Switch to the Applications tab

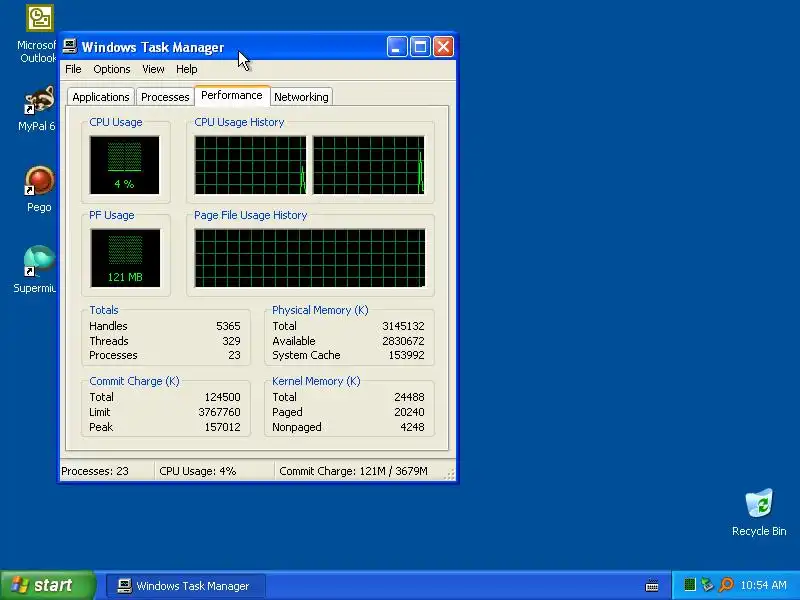(101, 97)
